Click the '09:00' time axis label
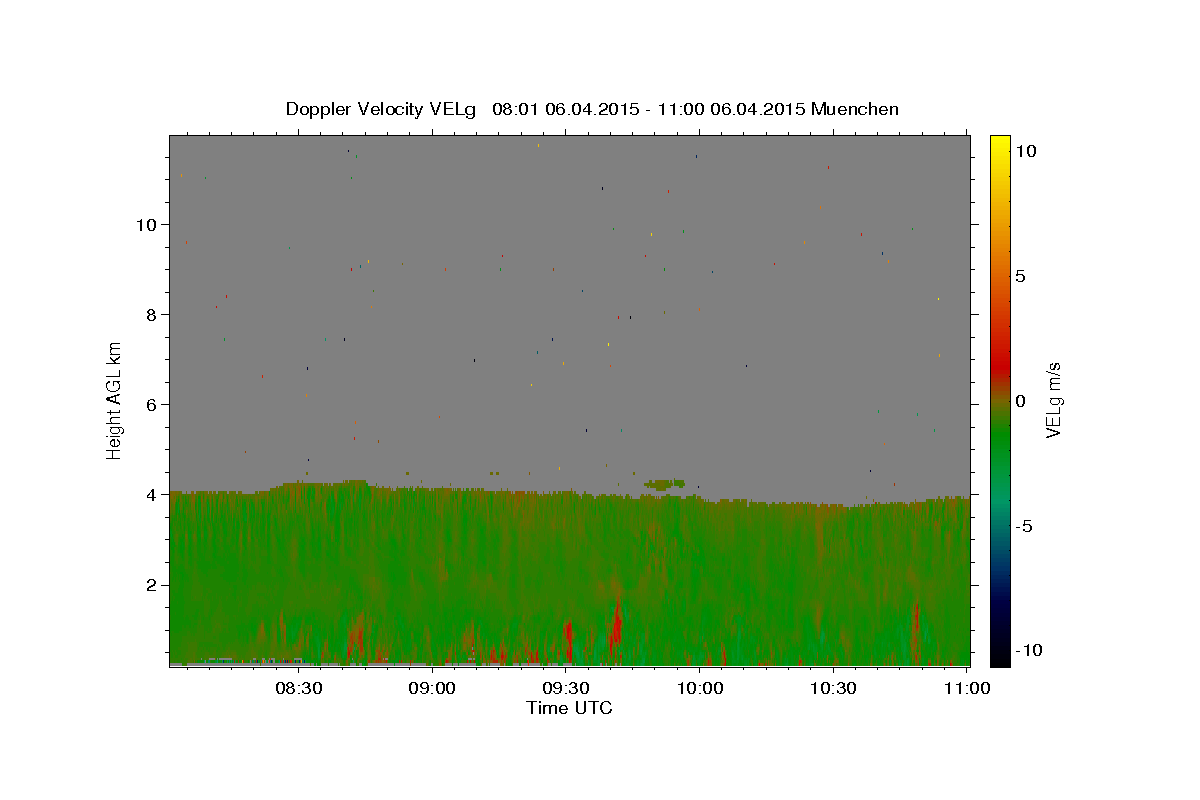The image size is (1200, 800). [x=432, y=688]
